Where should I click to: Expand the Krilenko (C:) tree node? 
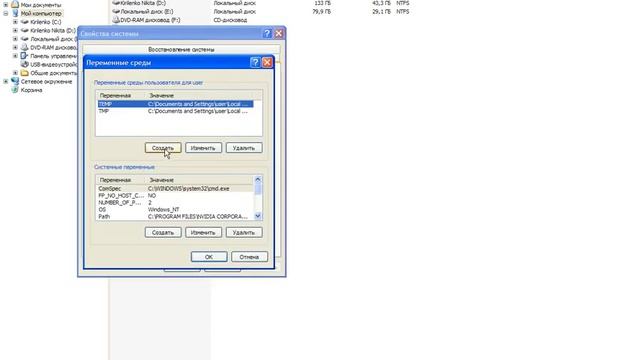pyautogui.click(x=16, y=22)
